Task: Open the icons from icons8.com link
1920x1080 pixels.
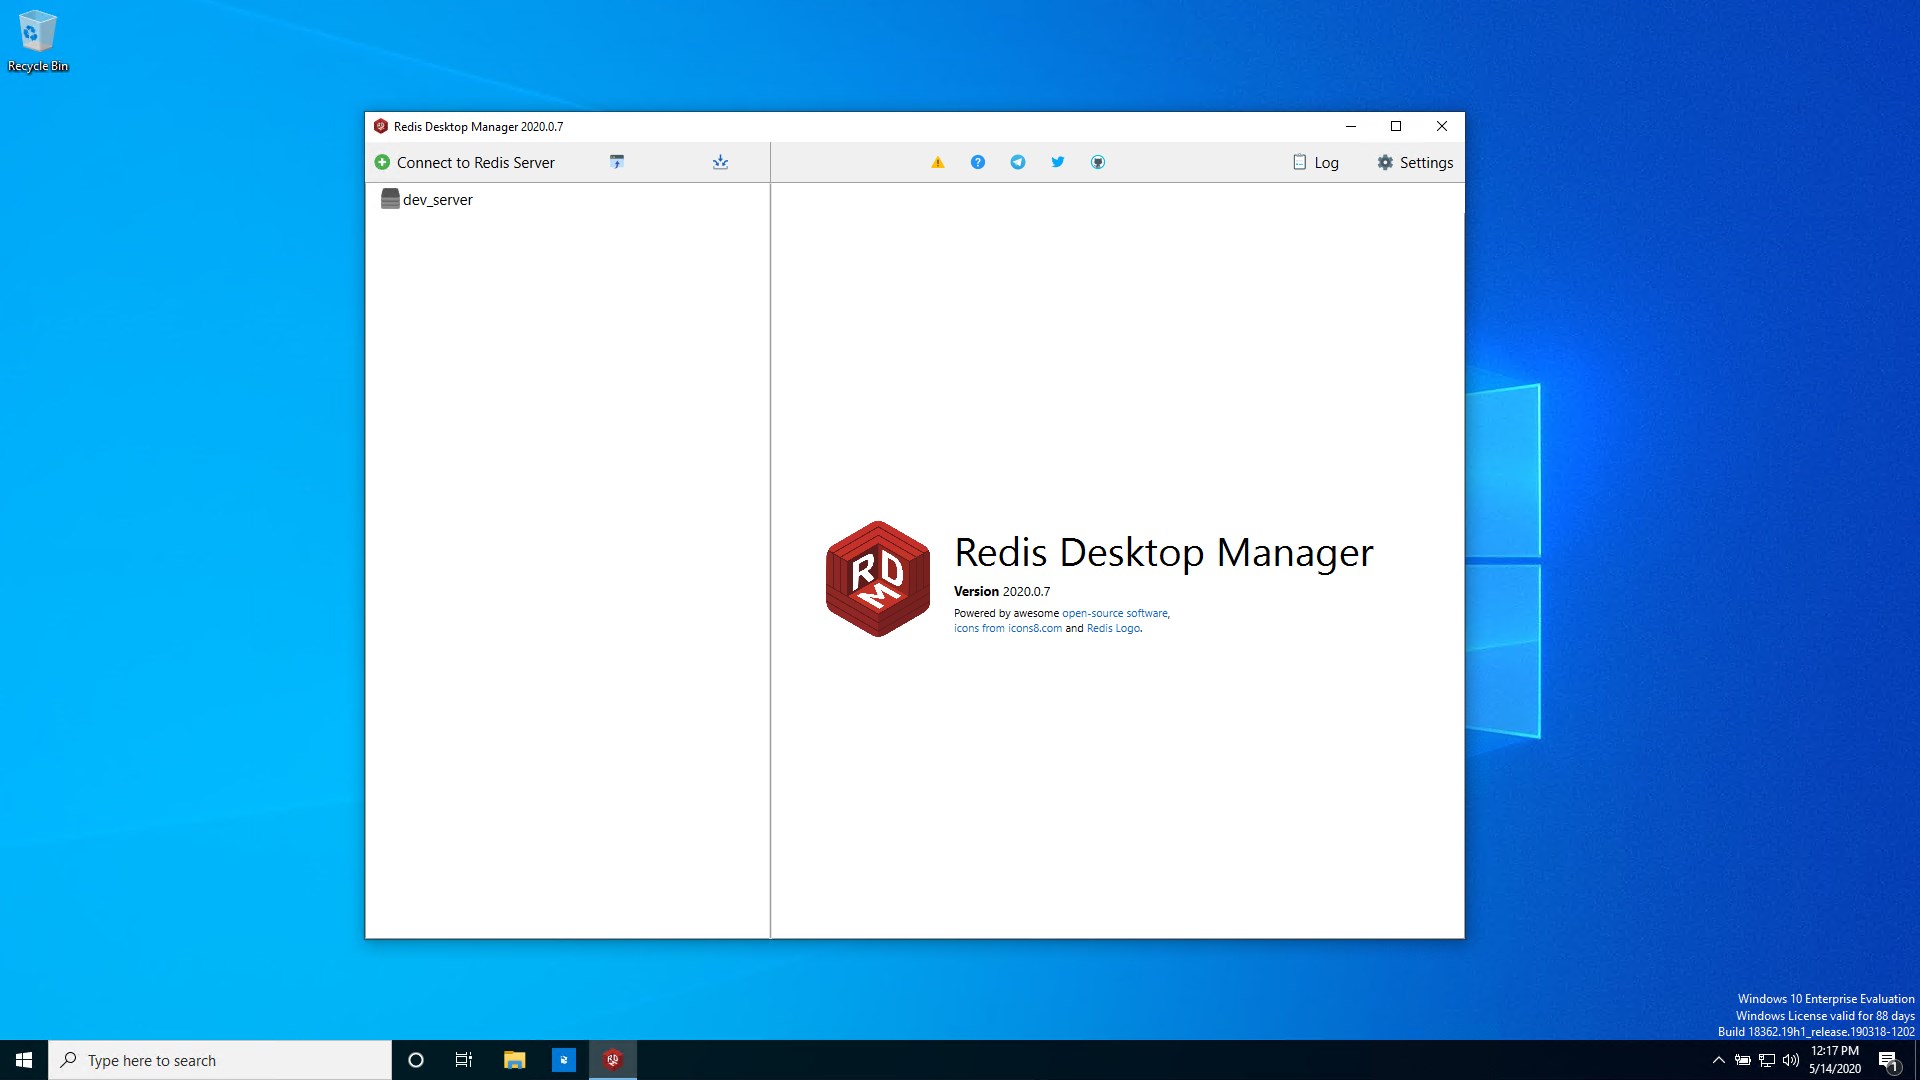Action: coord(1007,628)
